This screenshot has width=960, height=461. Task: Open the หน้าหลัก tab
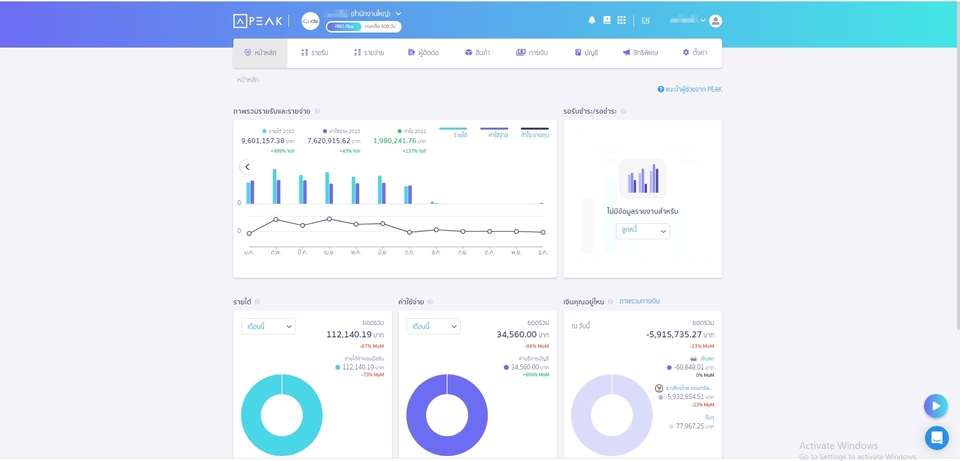[x=260, y=53]
